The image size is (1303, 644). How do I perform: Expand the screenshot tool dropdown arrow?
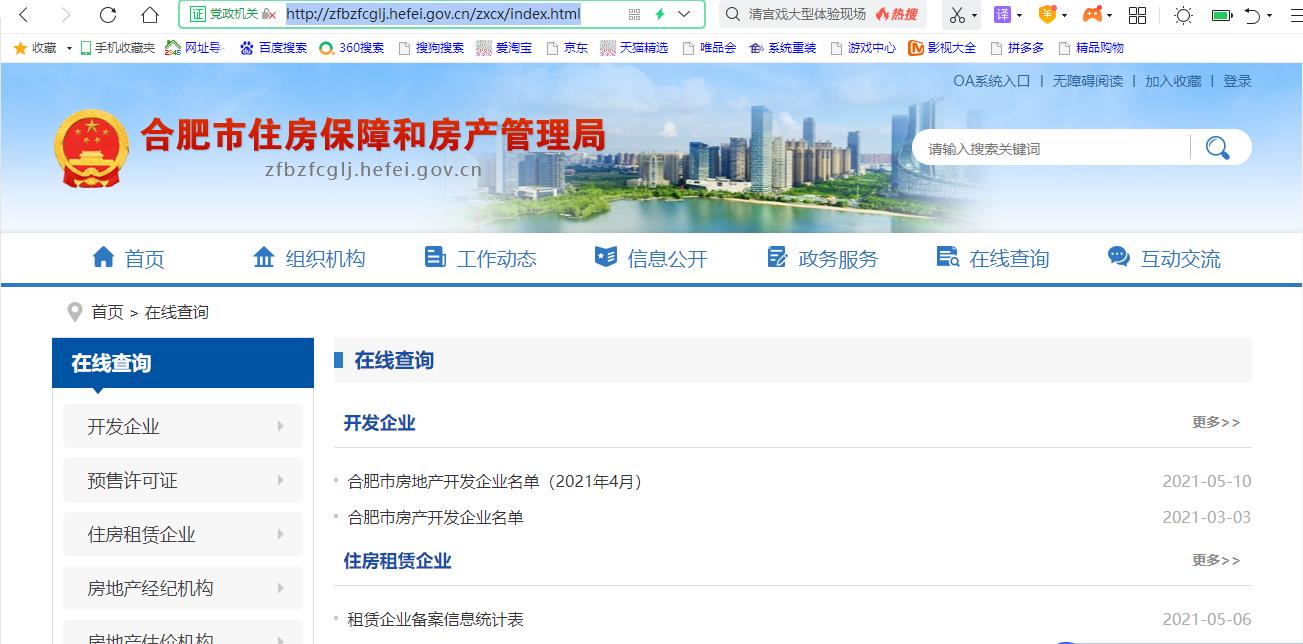pyautogui.click(x=974, y=16)
